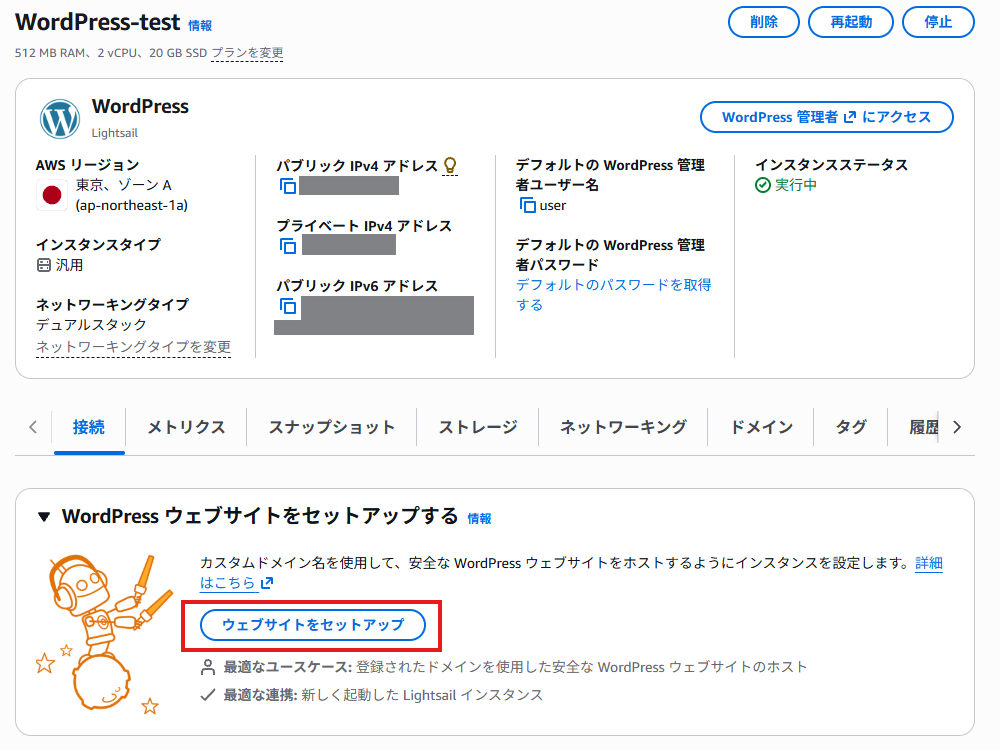
Task: Click the user username value
Action: point(553,205)
